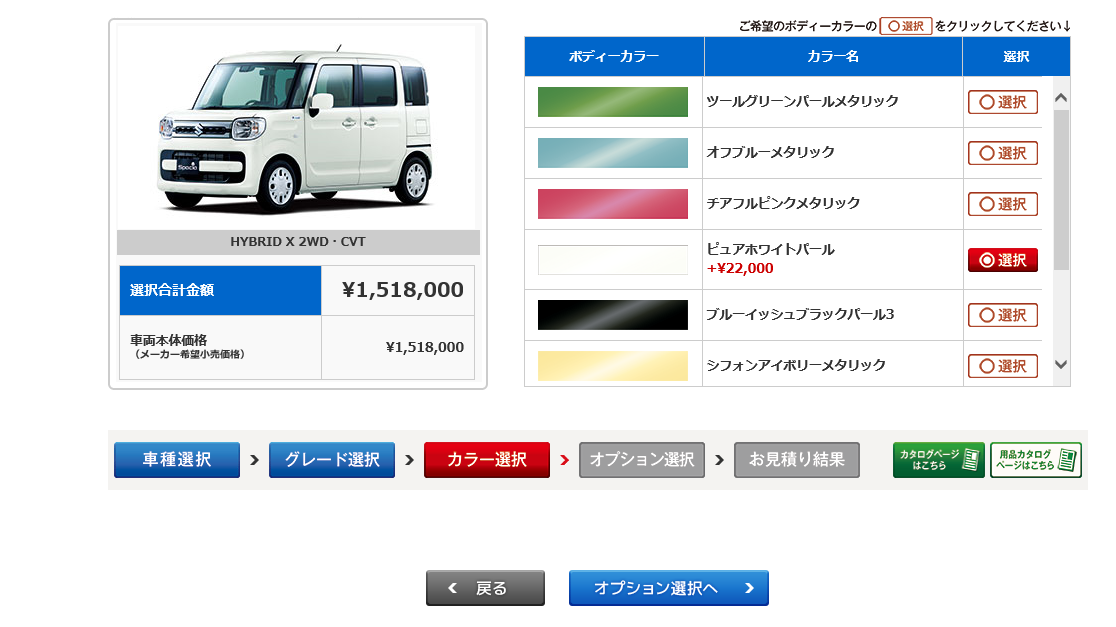
Task: Click the color list scrollbar thumb
Action: click(1061, 189)
